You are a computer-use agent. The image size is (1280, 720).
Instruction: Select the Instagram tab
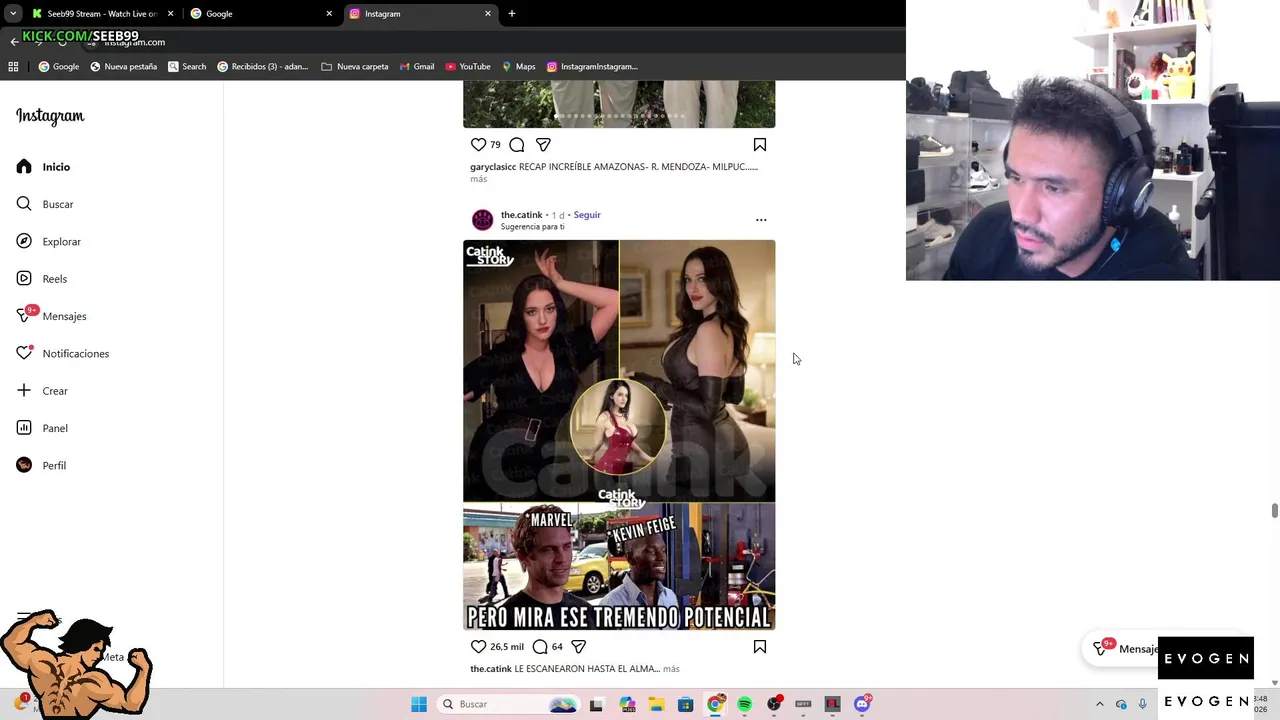pos(420,14)
